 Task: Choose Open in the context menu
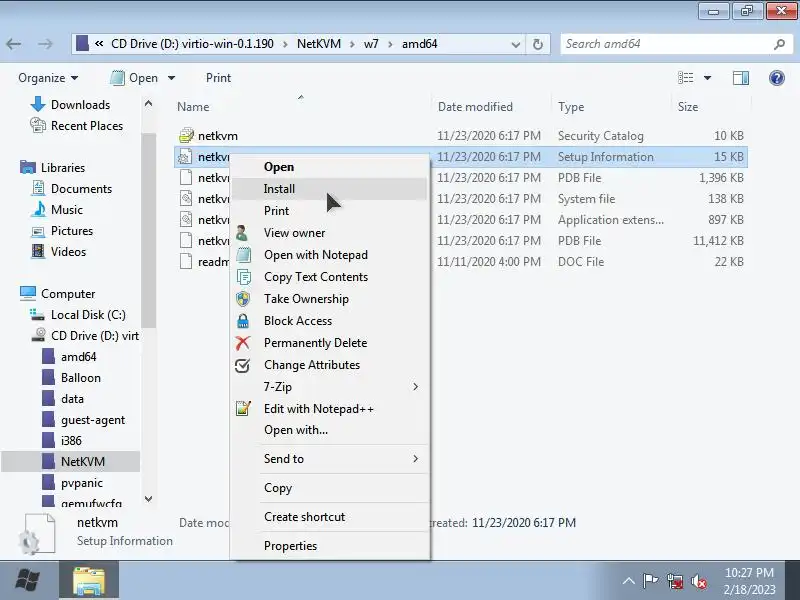point(329,167)
